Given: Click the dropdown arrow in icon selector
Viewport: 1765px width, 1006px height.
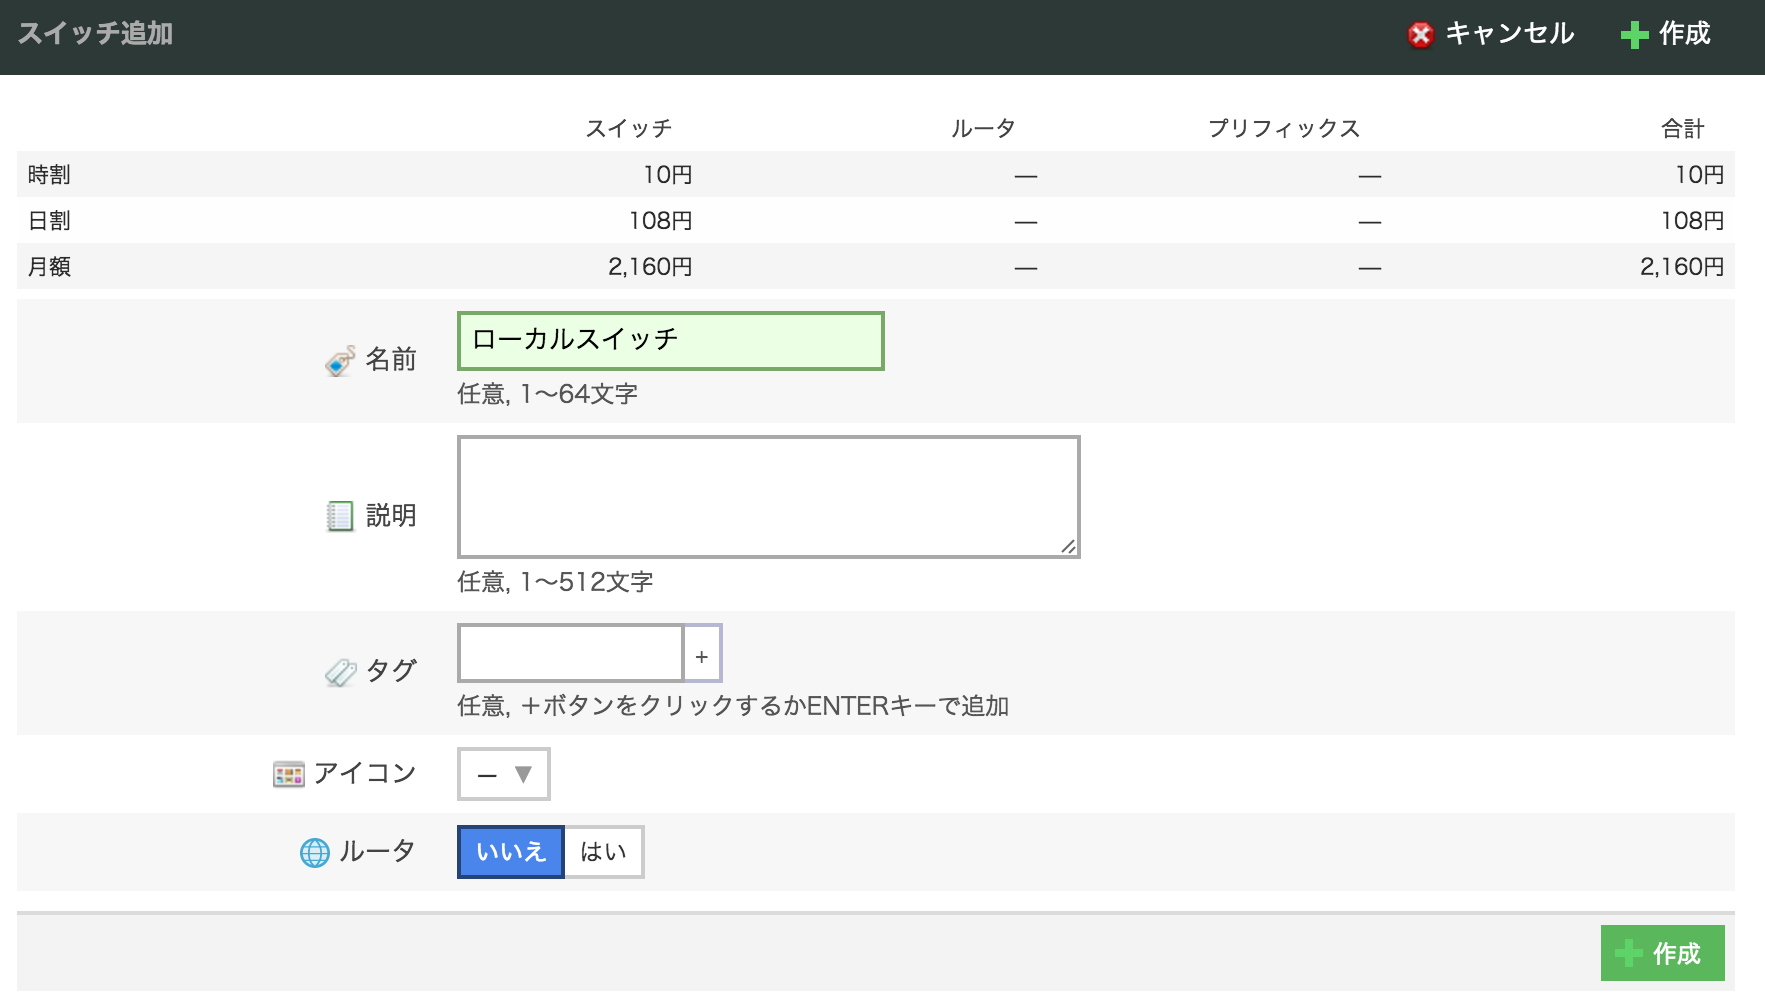Looking at the screenshot, I should pos(523,774).
